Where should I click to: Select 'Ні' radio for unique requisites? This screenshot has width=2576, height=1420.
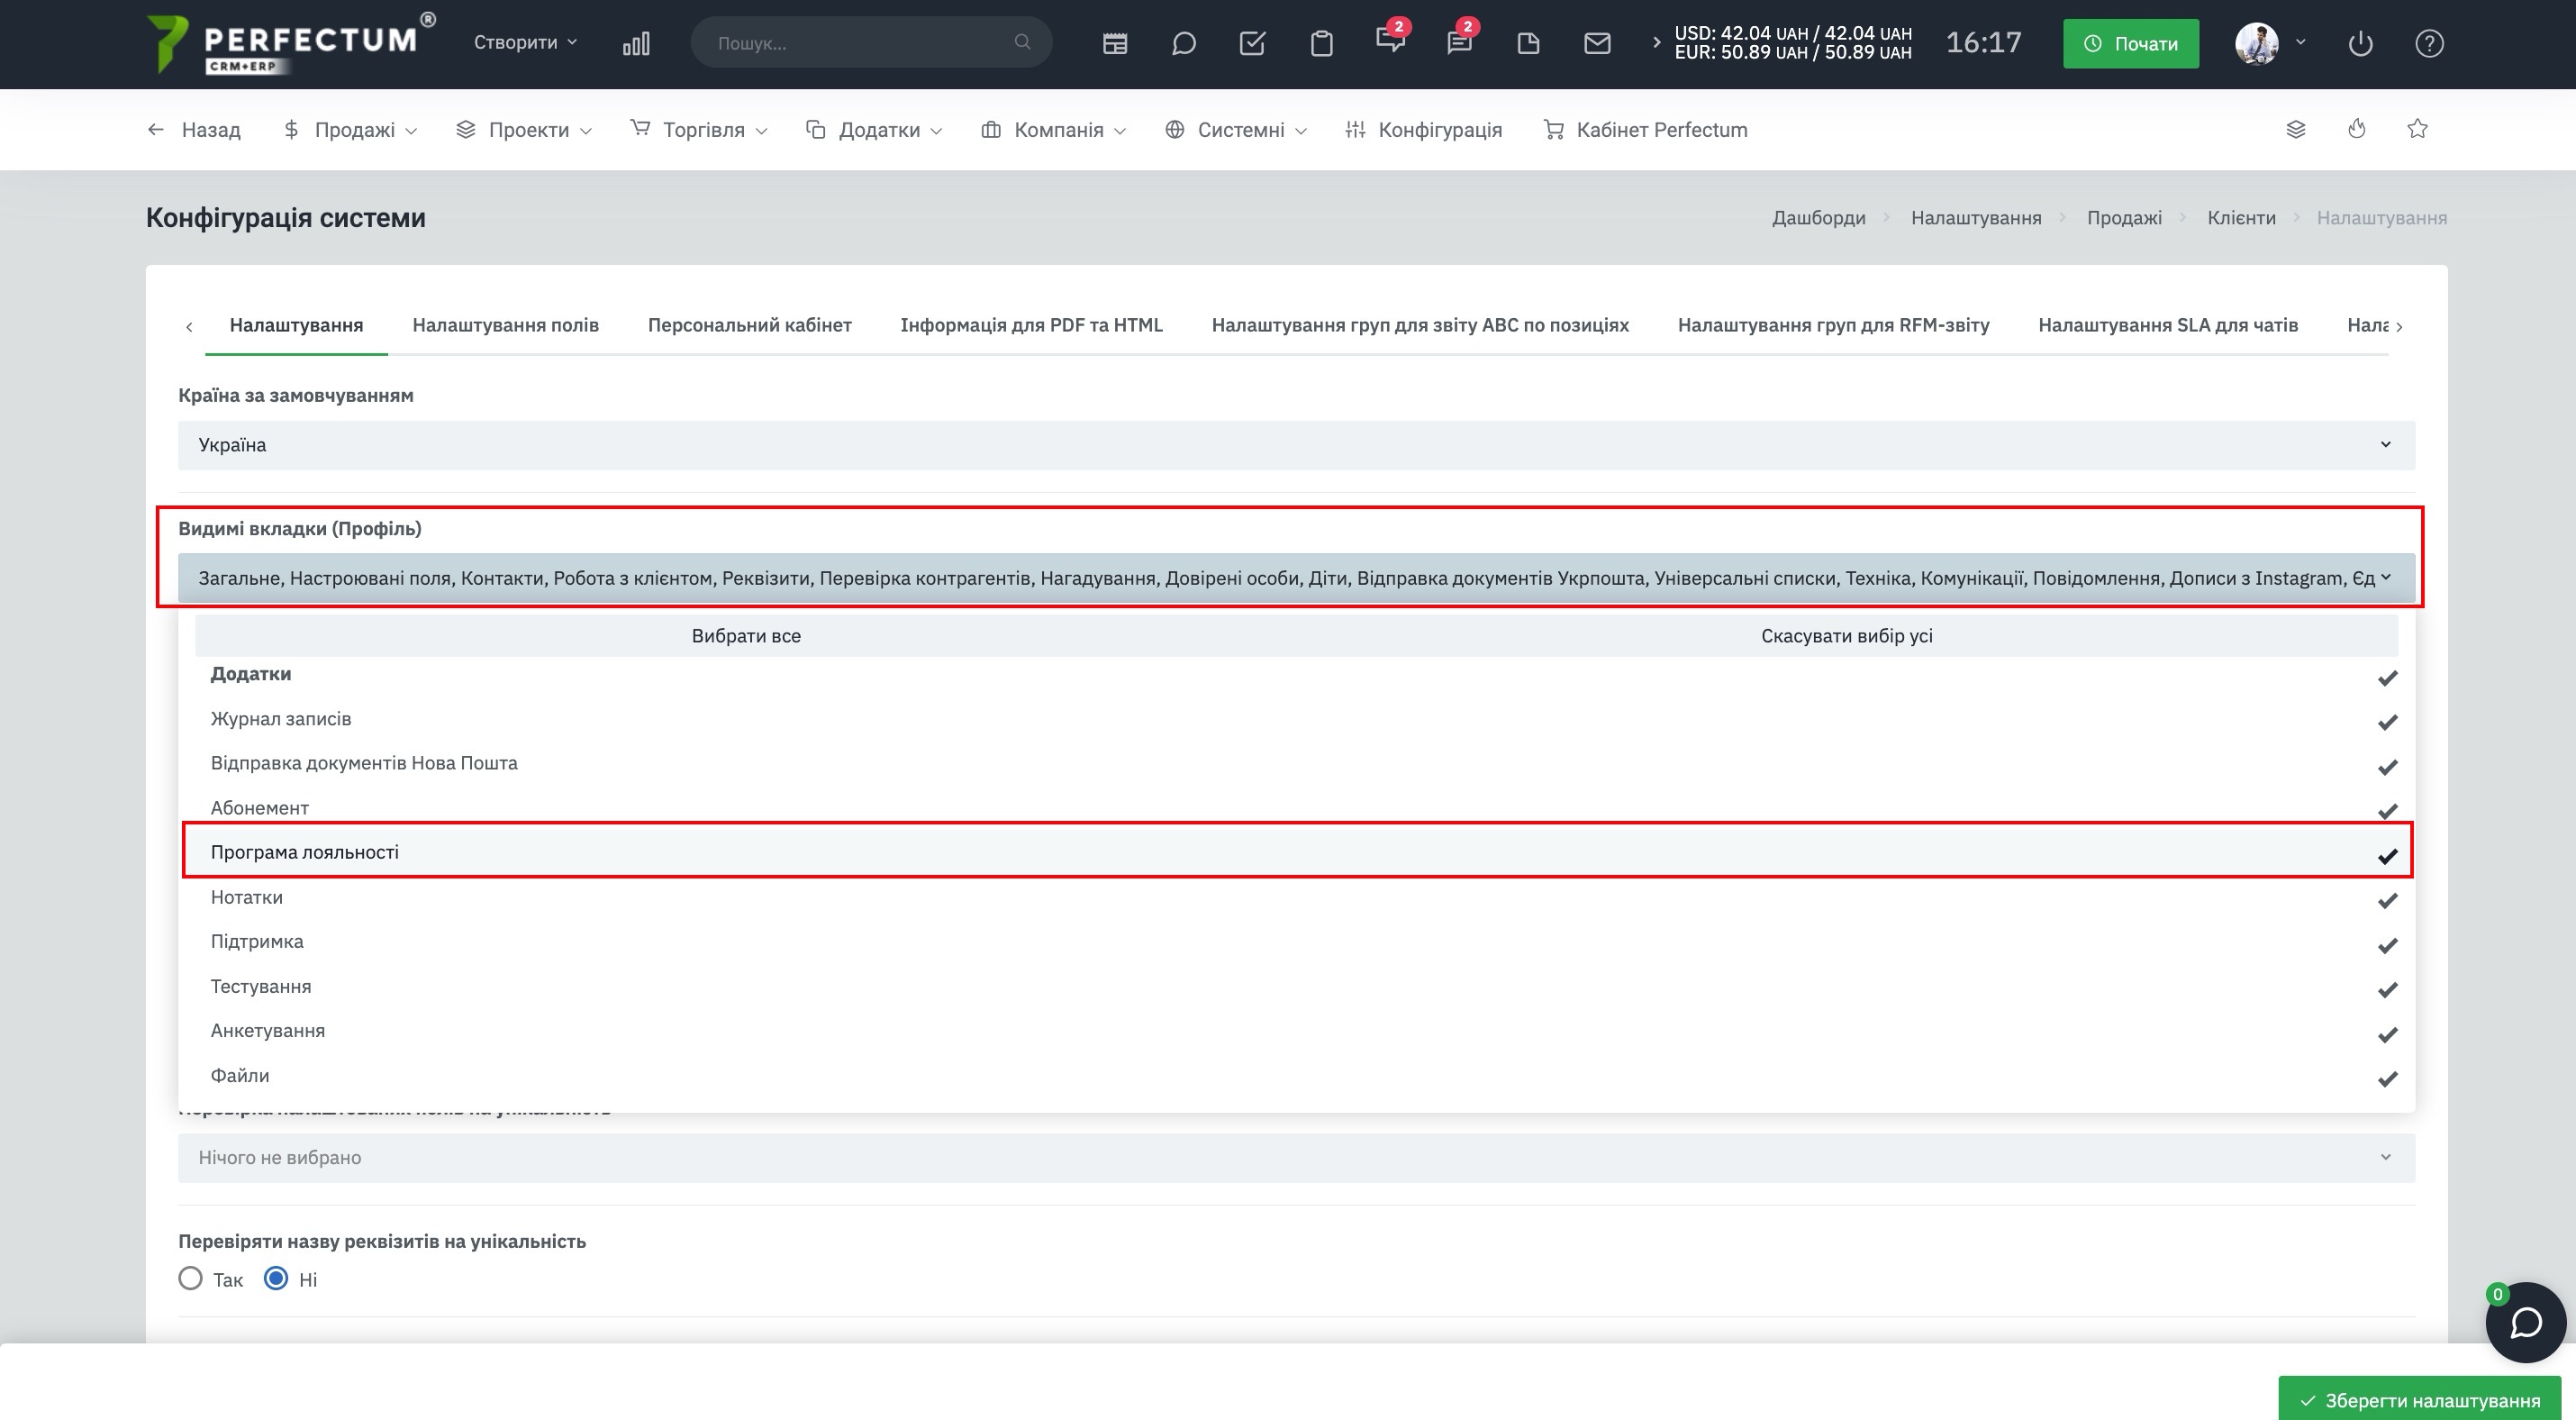276,1279
